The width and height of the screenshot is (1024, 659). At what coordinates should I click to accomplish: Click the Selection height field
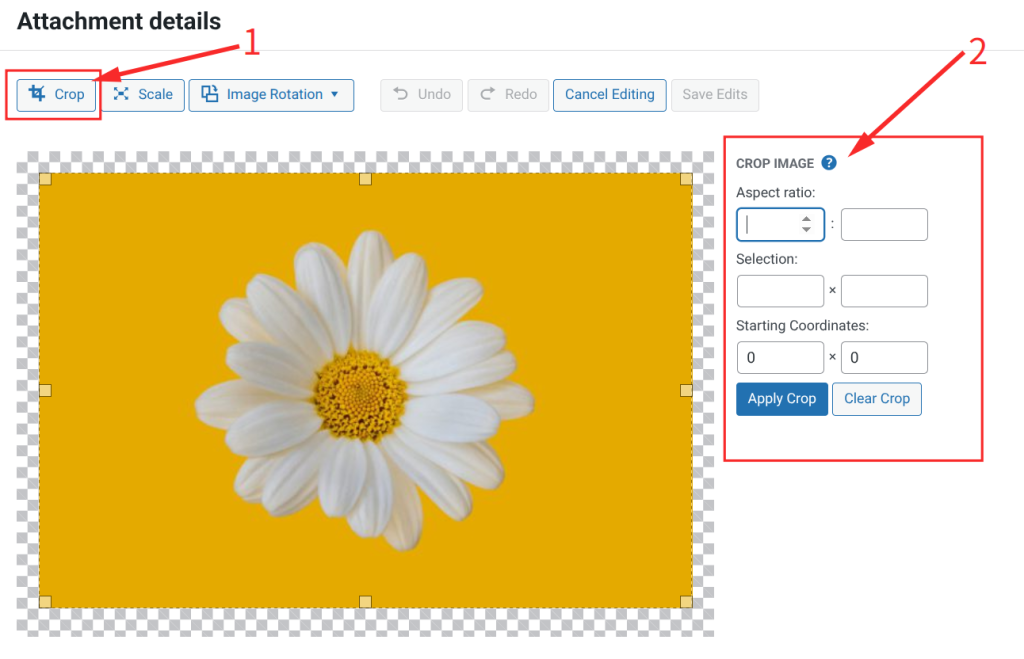(884, 291)
